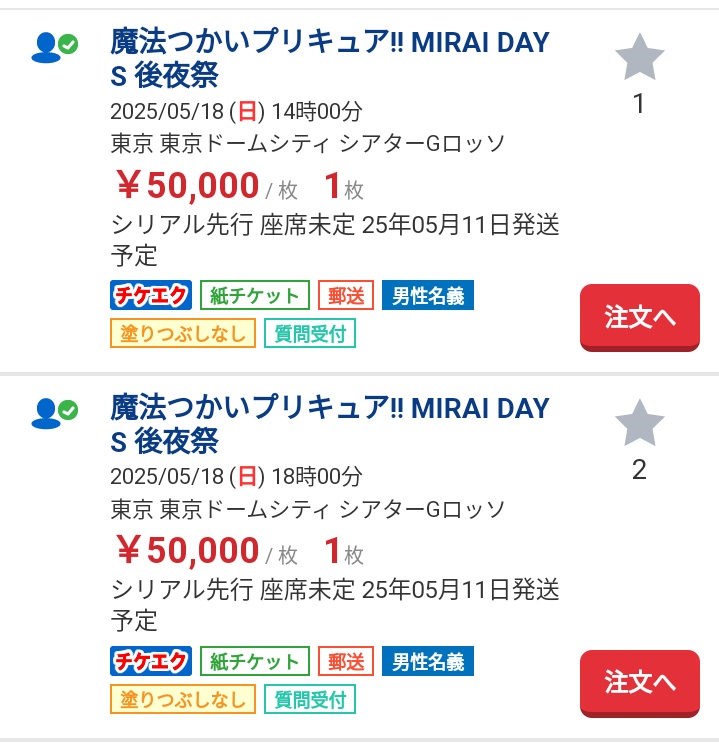Screen dimensions: 719x752
Task: Star the 18時00分 ticket listing as favorite
Action: pos(639,423)
